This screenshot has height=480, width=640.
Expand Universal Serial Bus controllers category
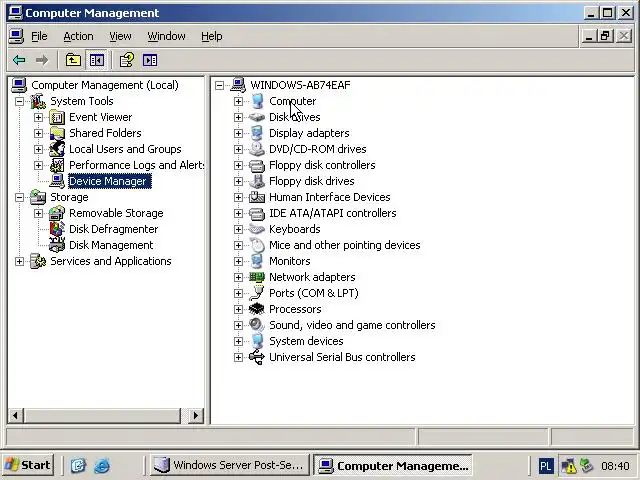pyautogui.click(x=238, y=358)
